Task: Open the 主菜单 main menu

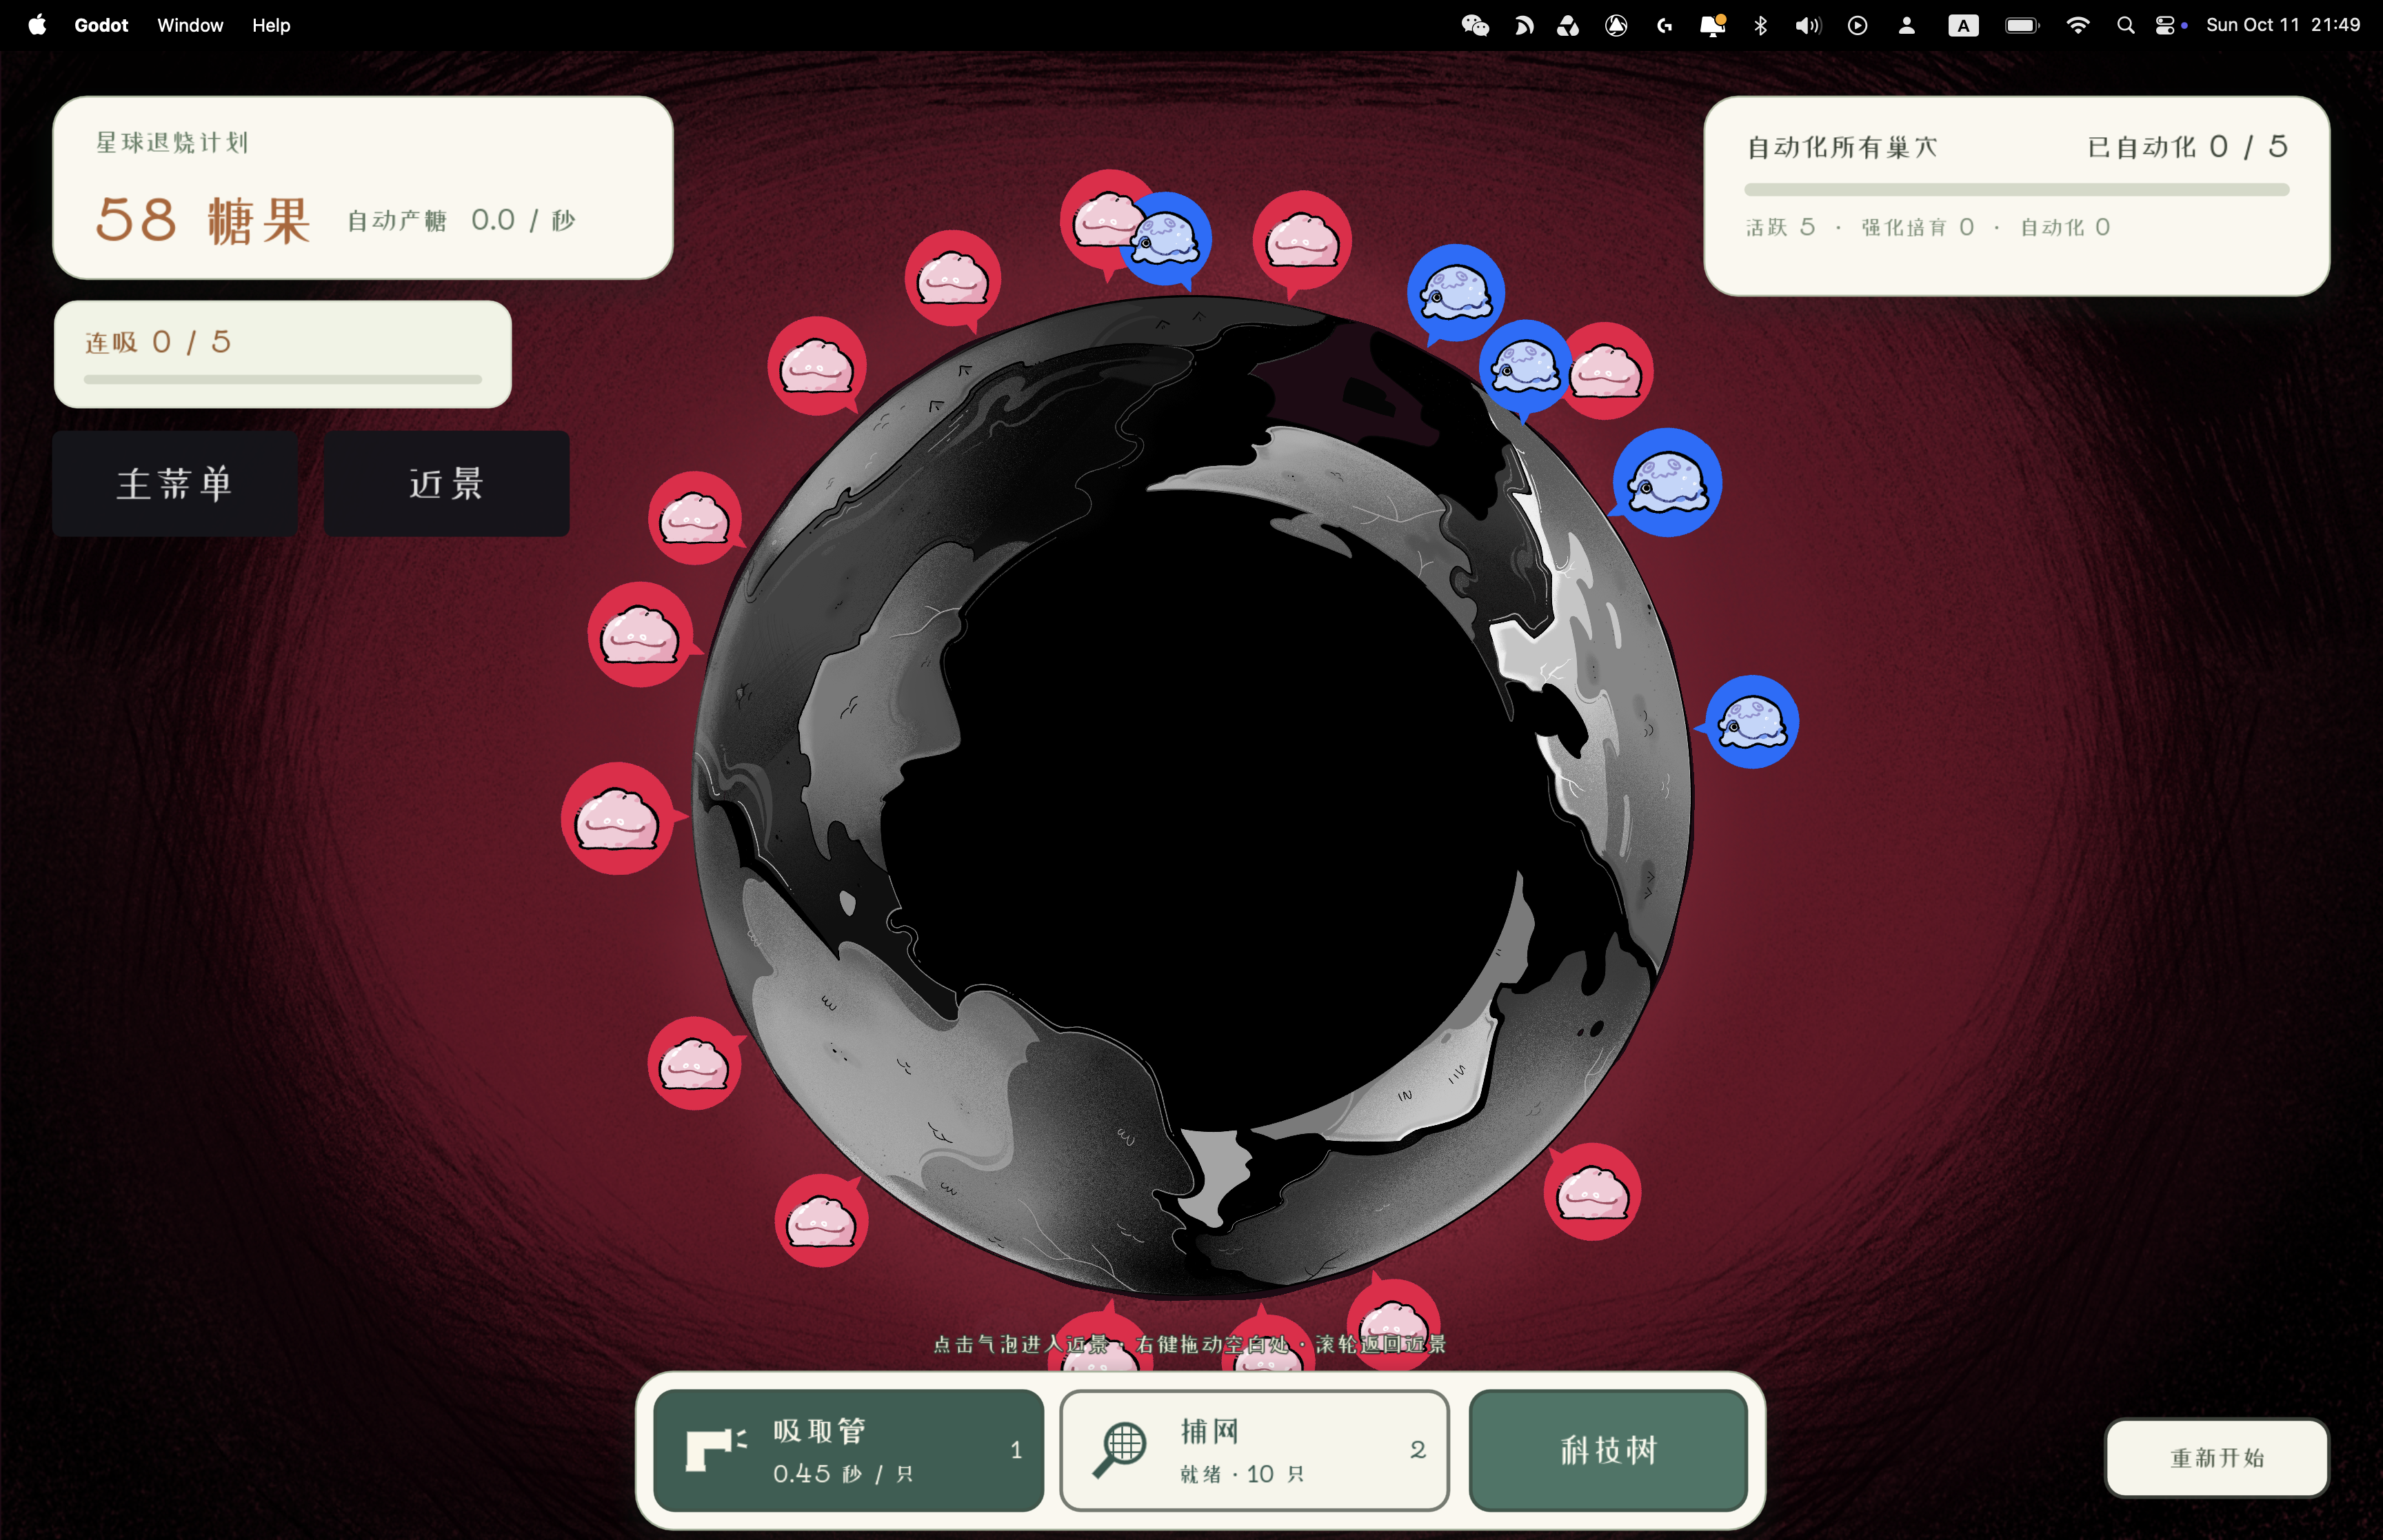Action: [x=175, y=483]
